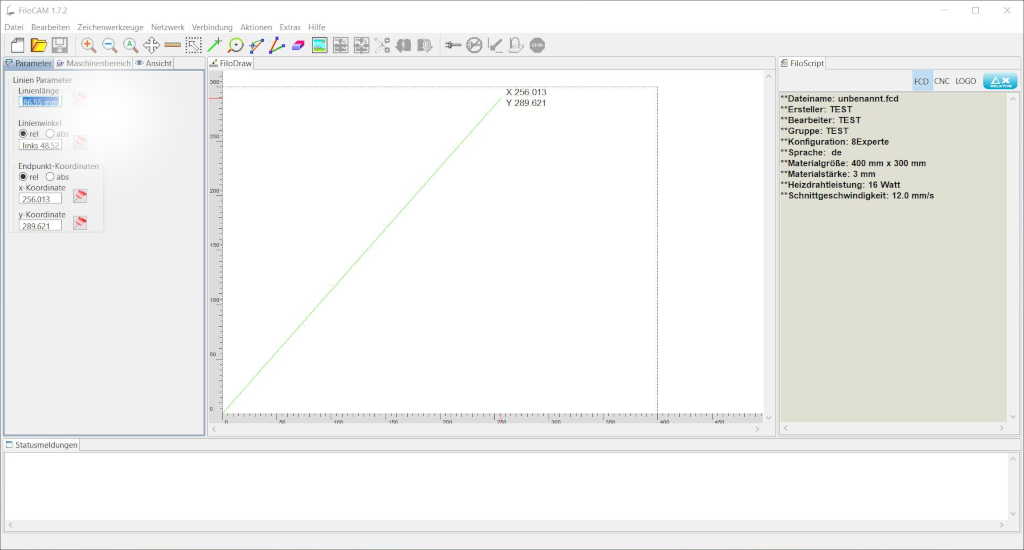Screen dimensions: 1024x550
Task: Click the landscape picture icon in toolbar
Action: pyautogui.click(x=319, y=45)
